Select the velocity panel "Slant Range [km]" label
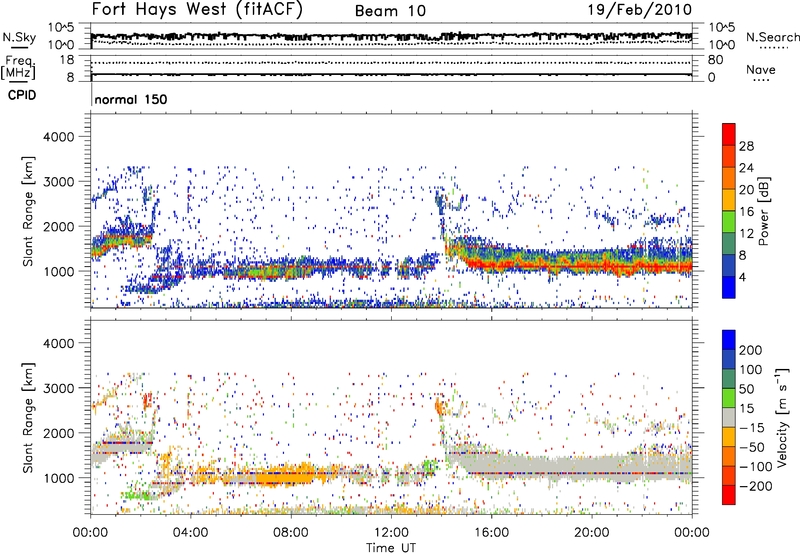The image size is (800, 554). (x=28, y=418)
